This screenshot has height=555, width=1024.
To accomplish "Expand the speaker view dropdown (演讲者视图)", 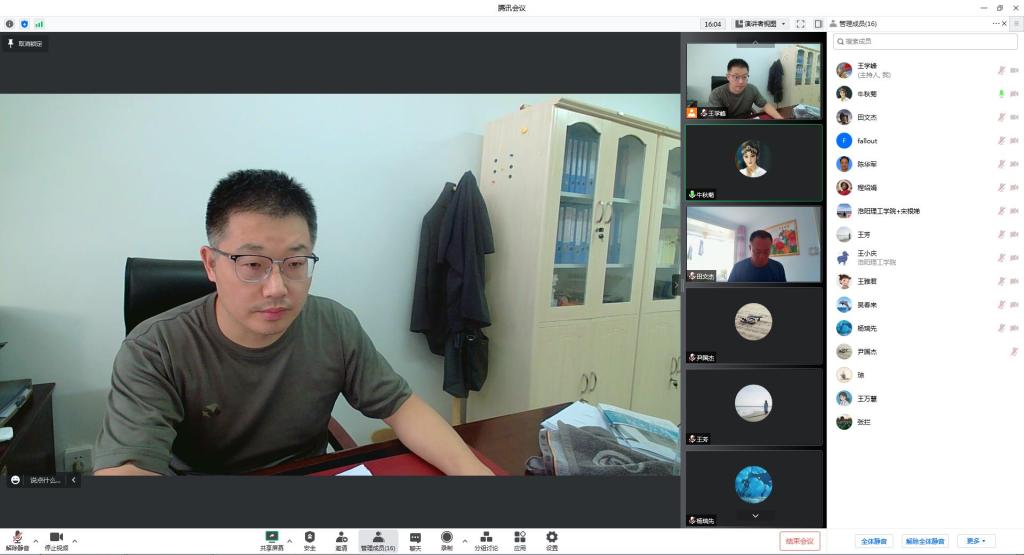I will click(x=760, y=24).
